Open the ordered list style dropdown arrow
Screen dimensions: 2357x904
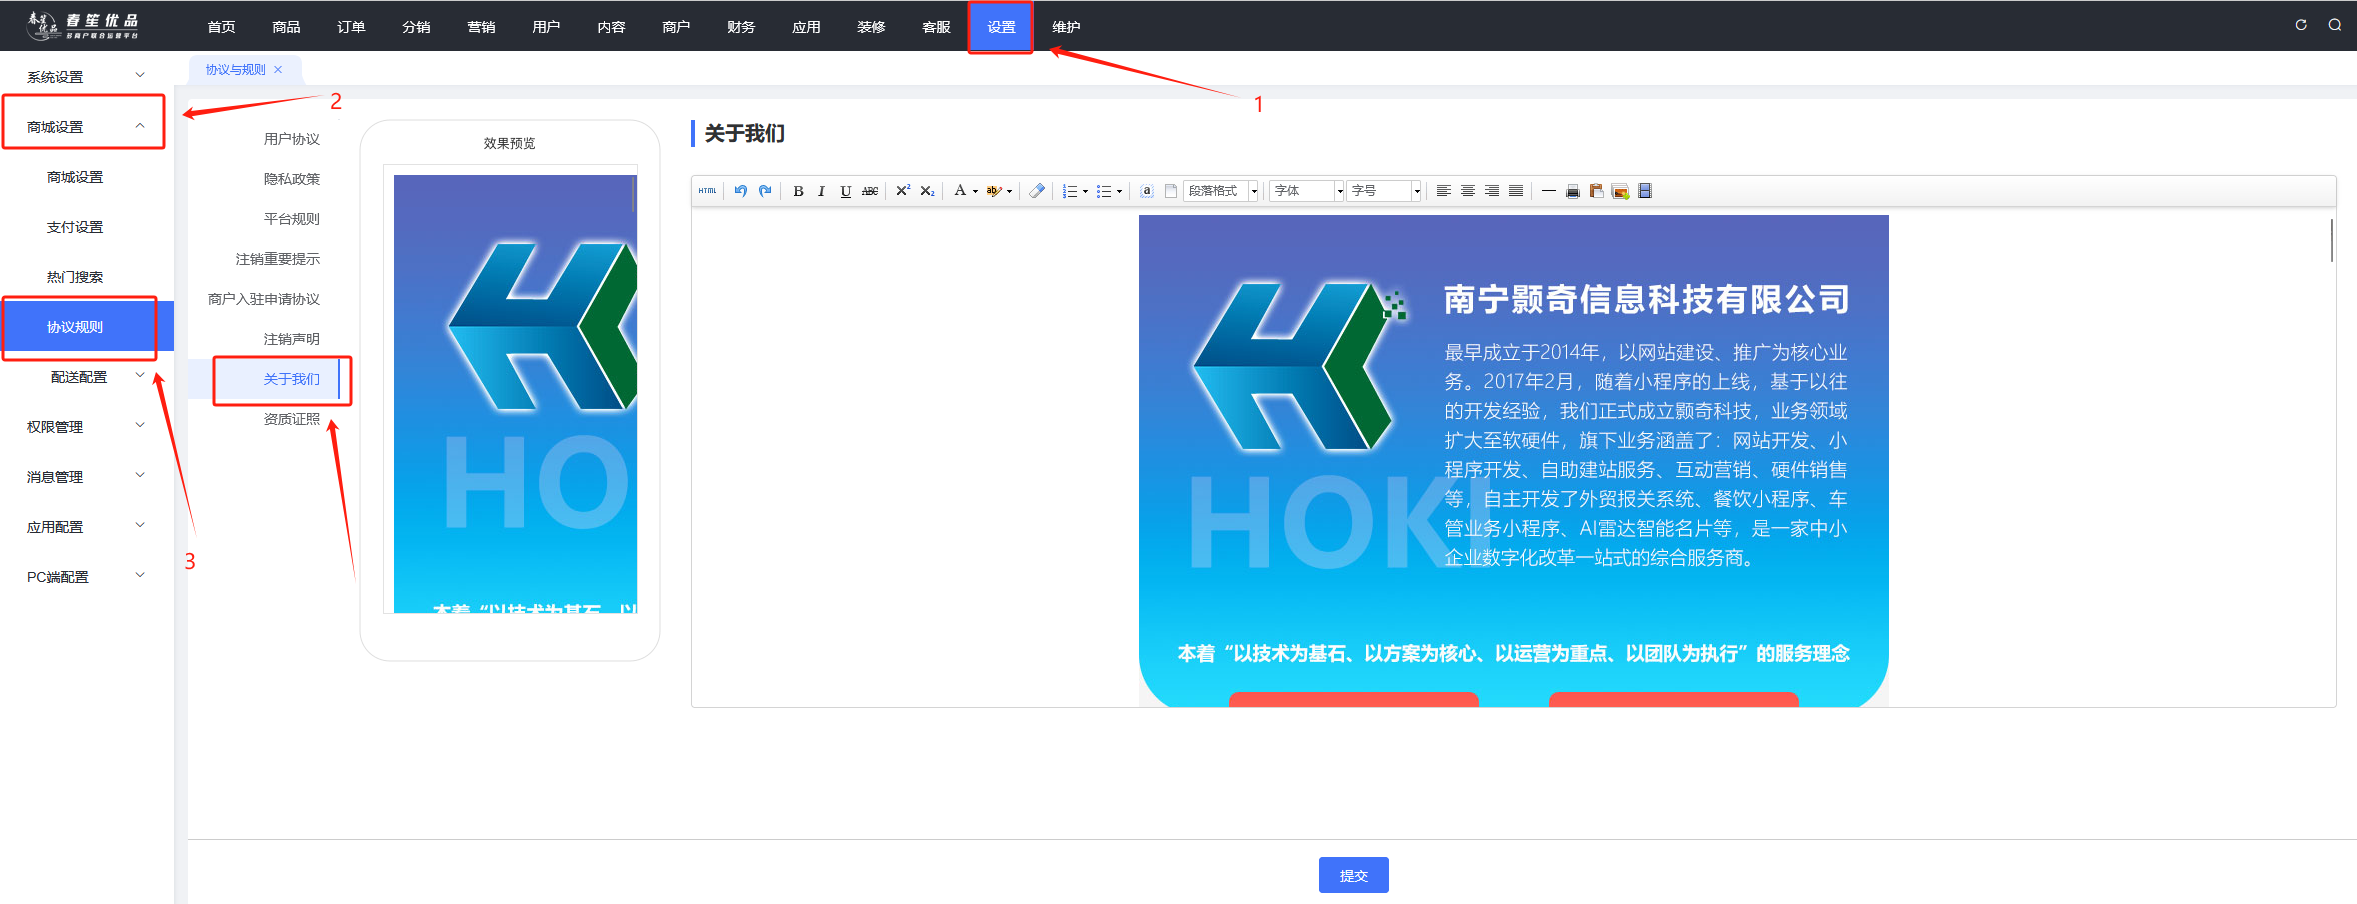tap(1085, 191)
